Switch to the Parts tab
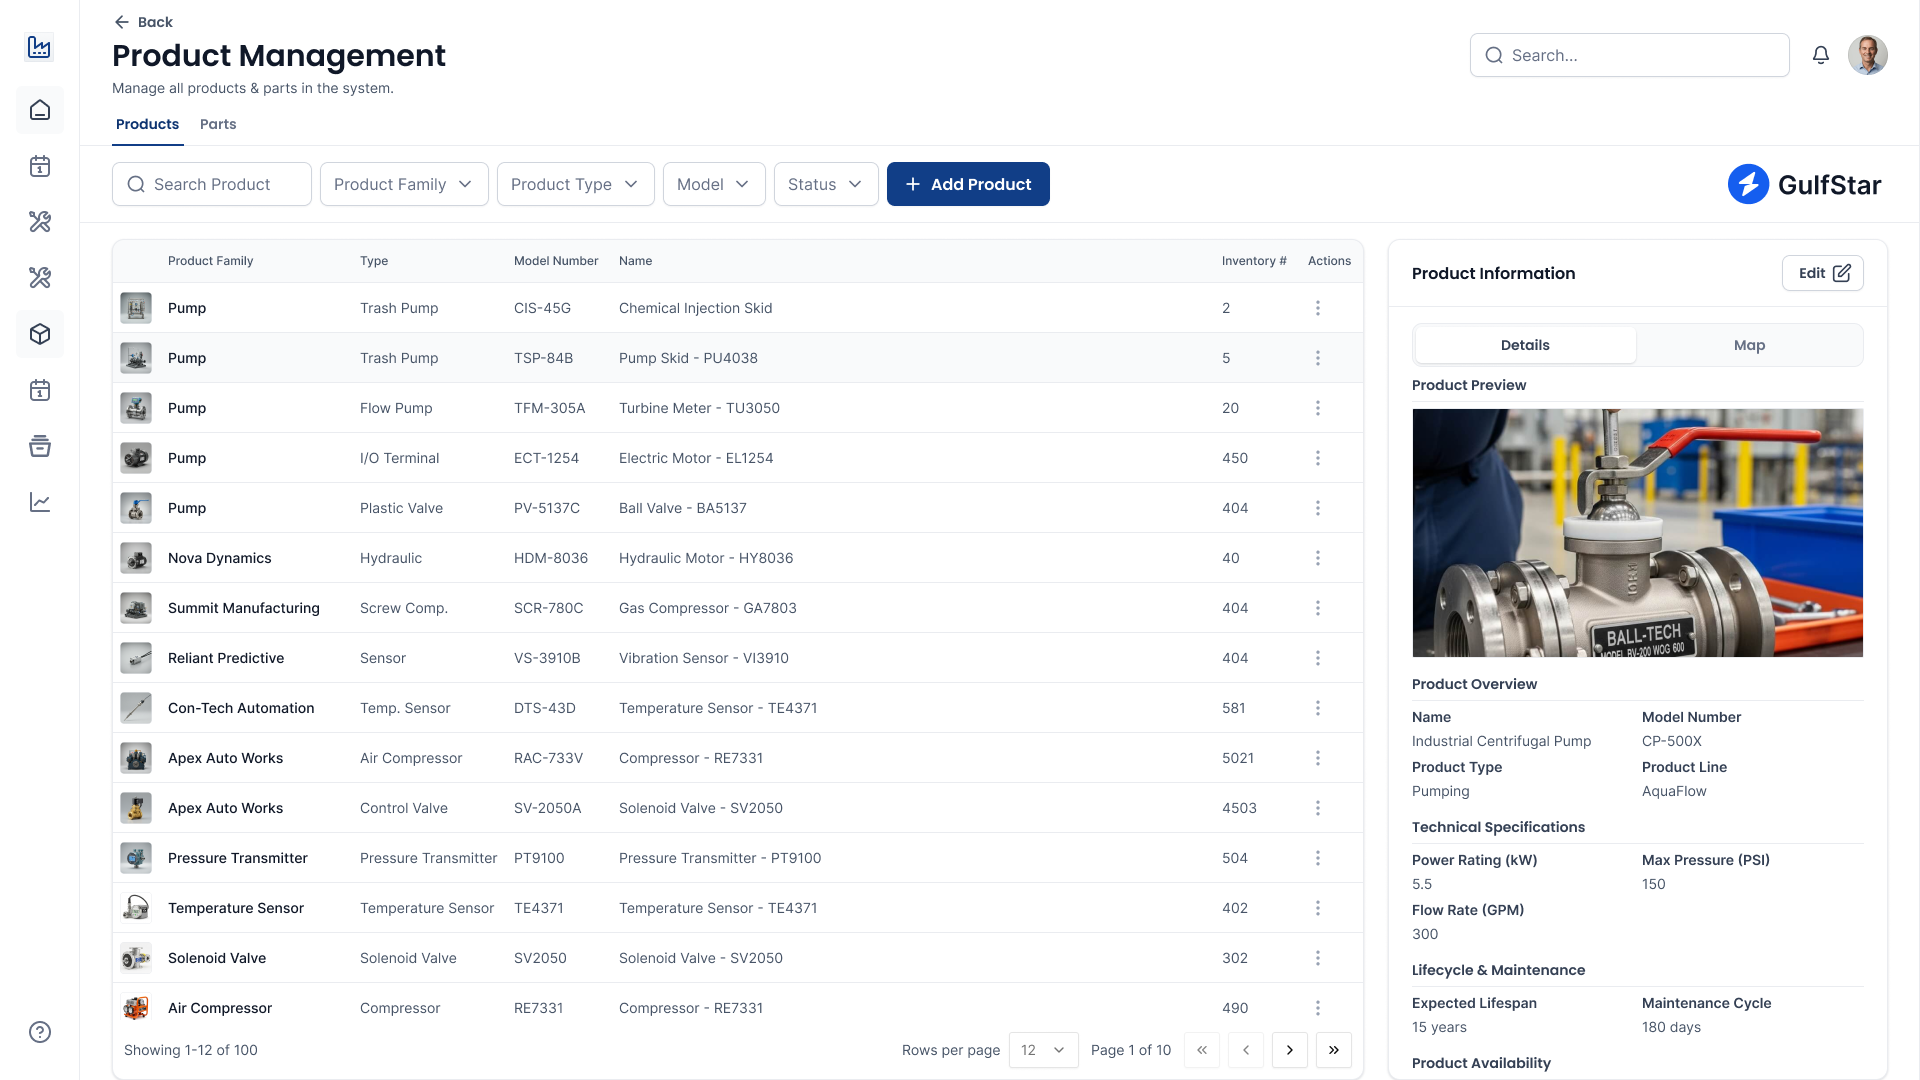 [218, 124]
